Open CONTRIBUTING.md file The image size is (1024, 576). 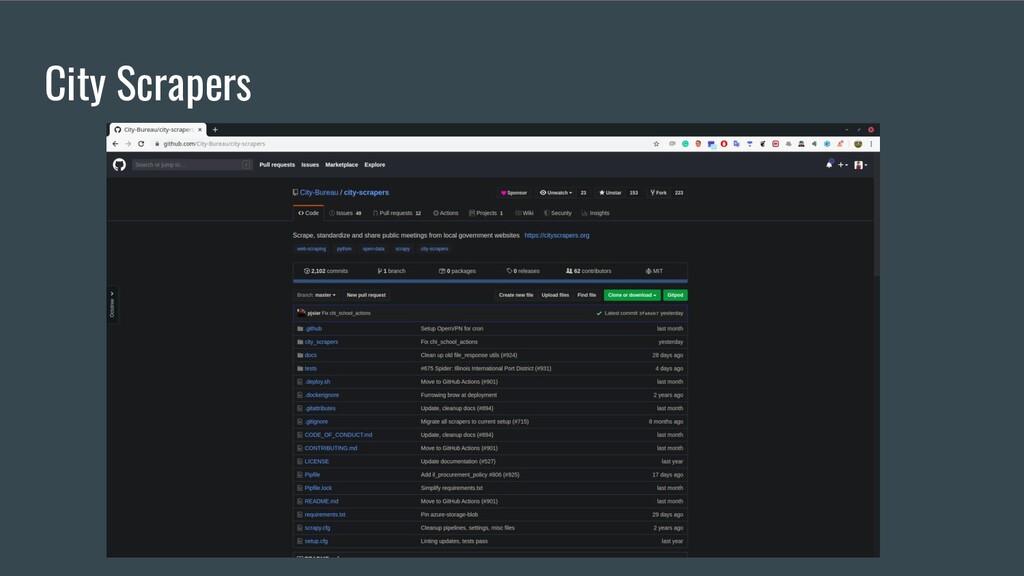[331, 448]
